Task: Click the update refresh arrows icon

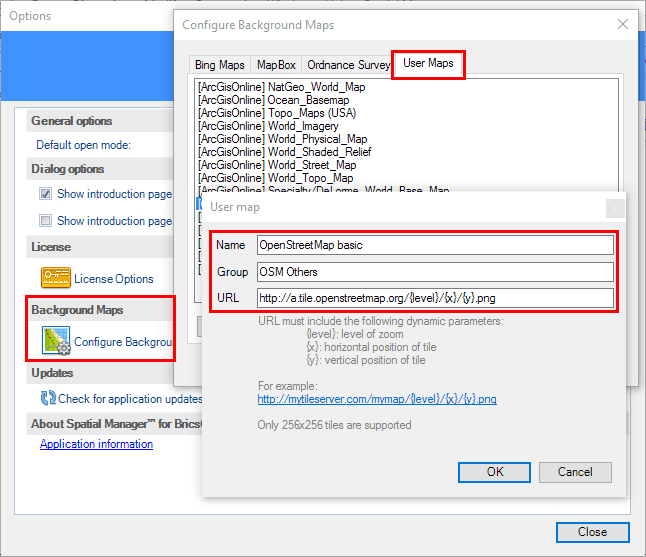Action: click(x=48, y=398)
